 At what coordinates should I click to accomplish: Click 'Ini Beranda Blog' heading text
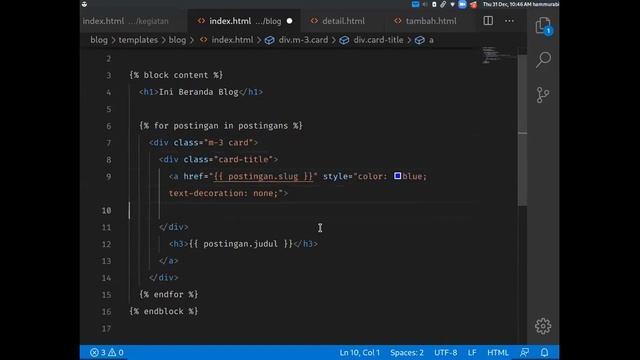click(x=198, y=92)
